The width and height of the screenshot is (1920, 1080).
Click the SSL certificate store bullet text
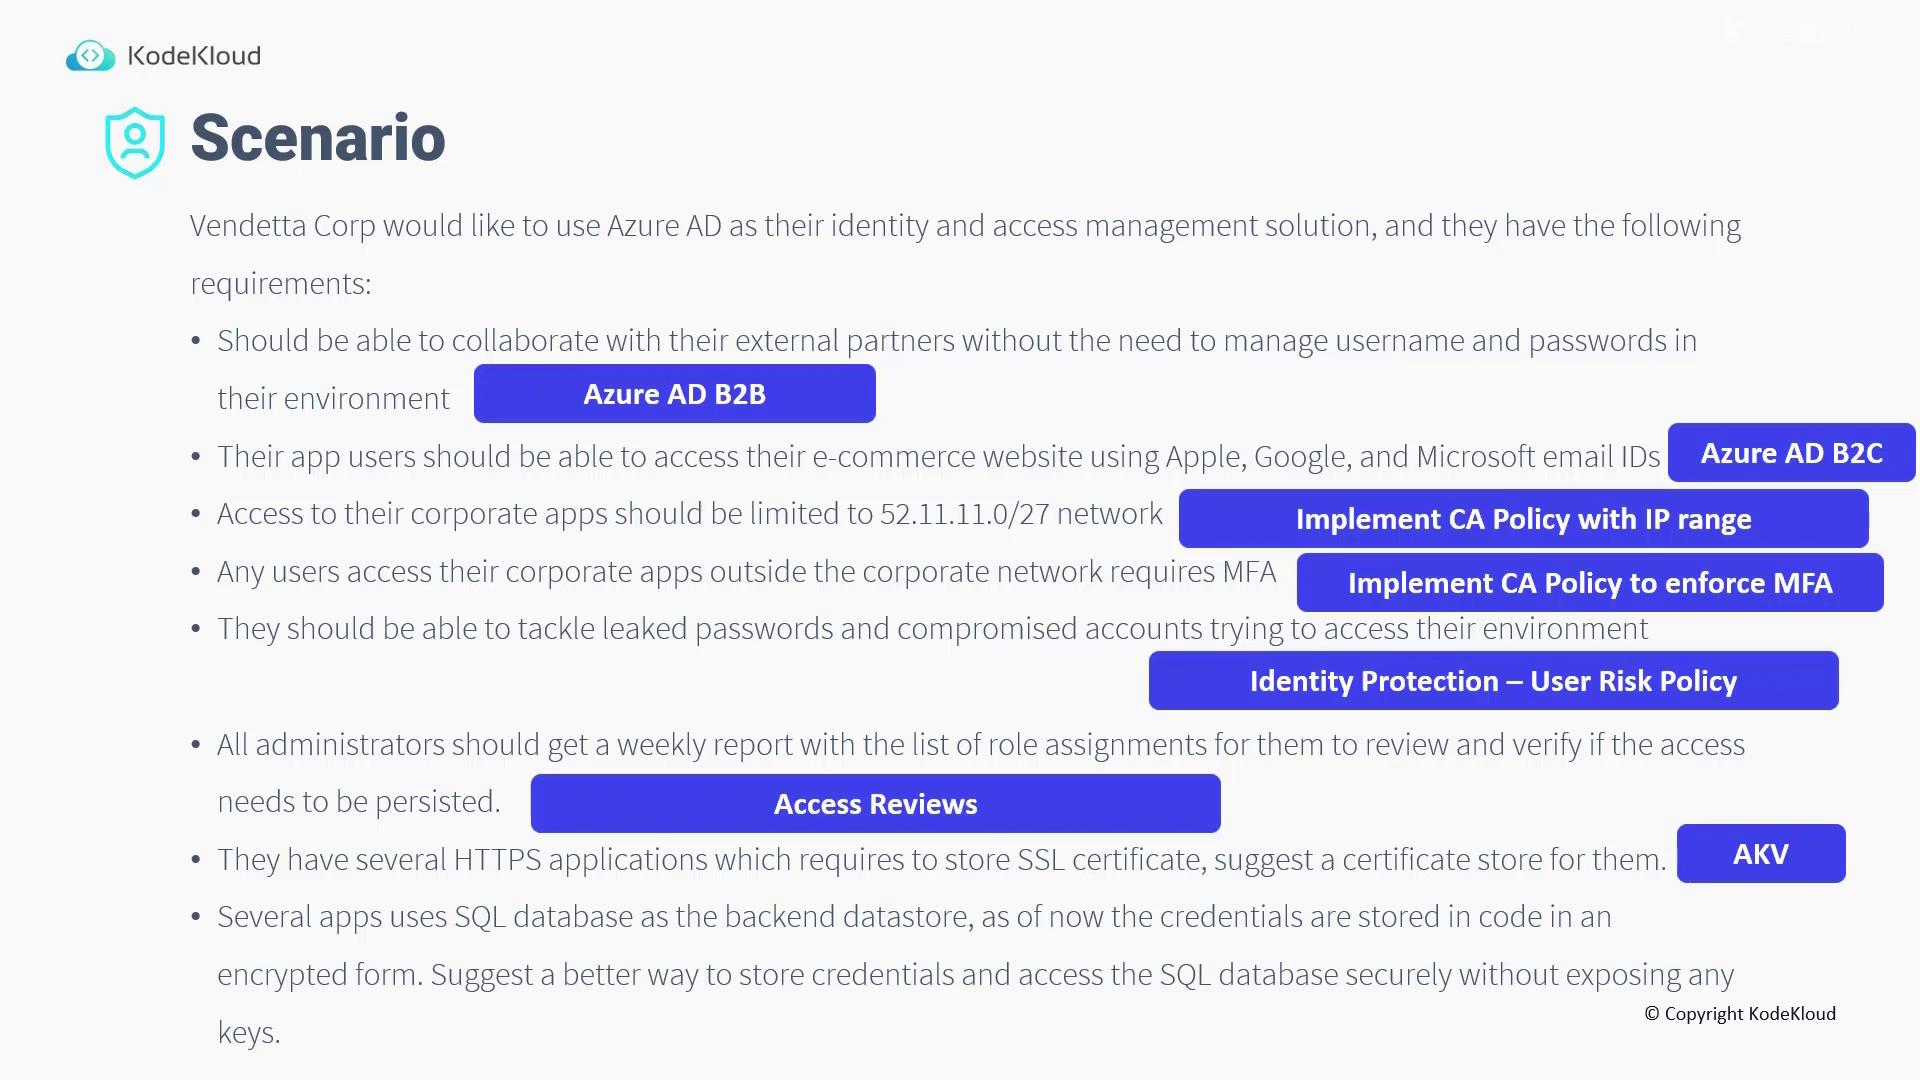click(x=941, y=860)
